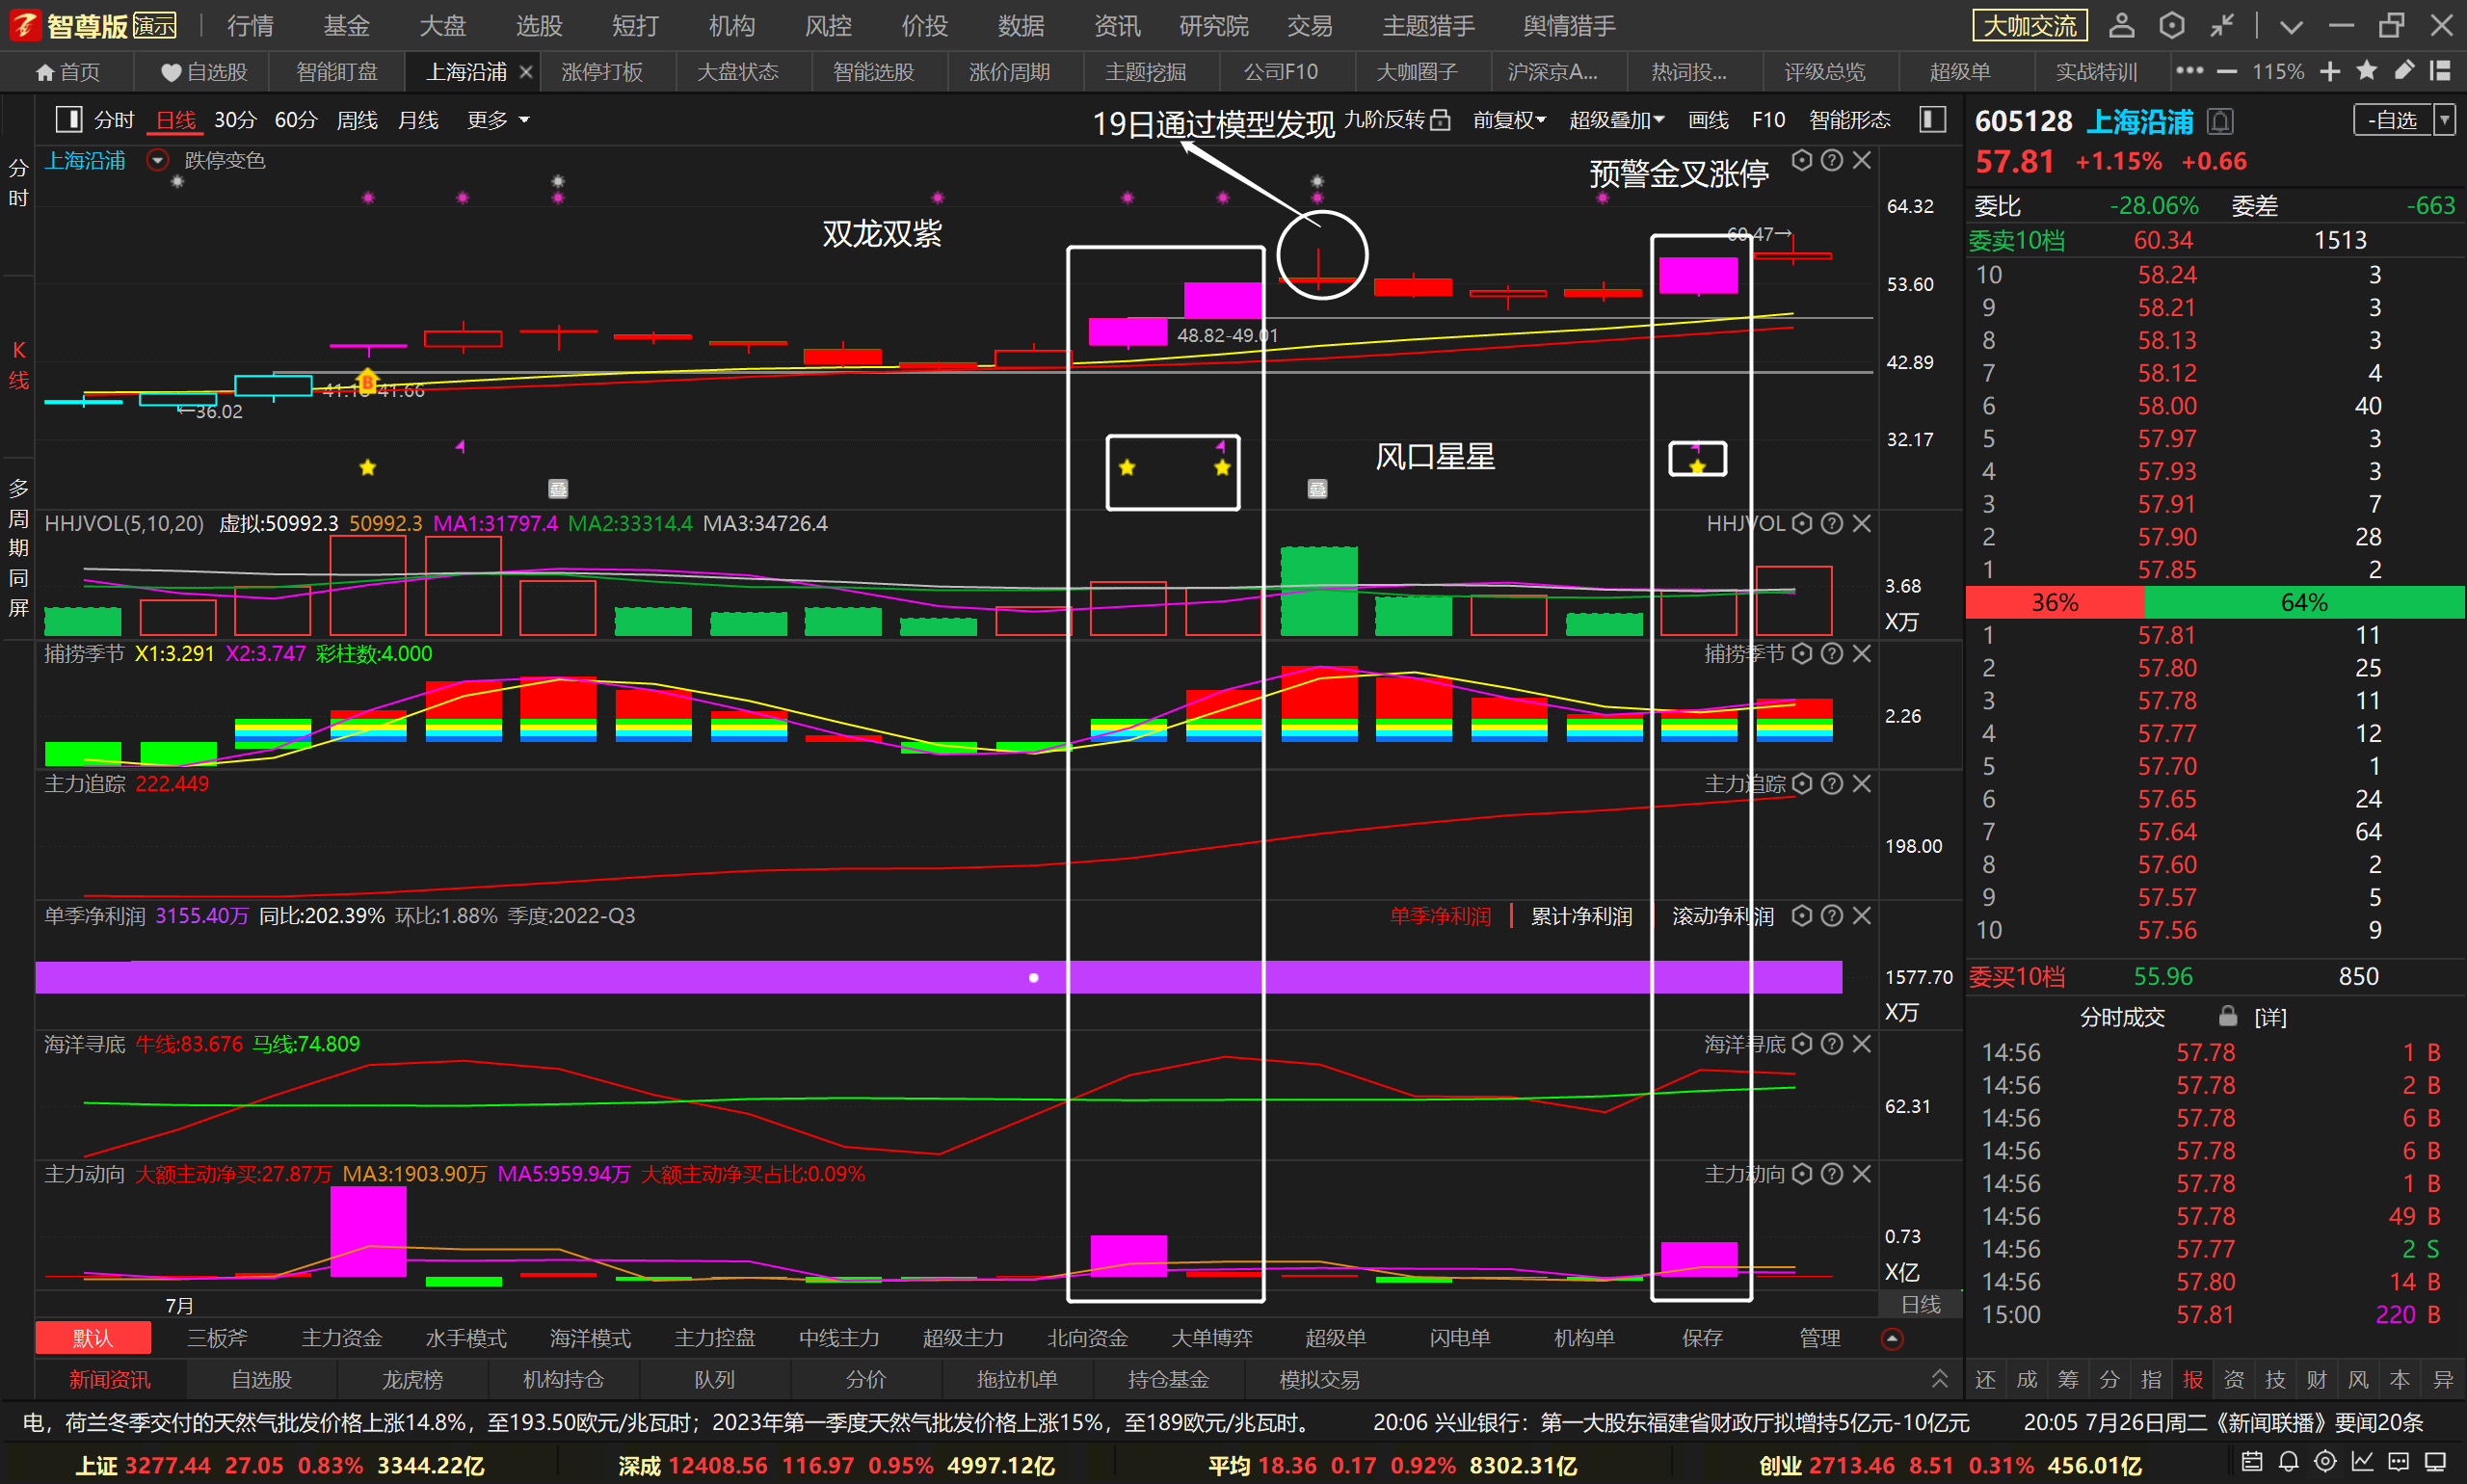The image size is (2467, 1484).
Task: Click the 画线 drawing tool button
Action: [1708, 120]
